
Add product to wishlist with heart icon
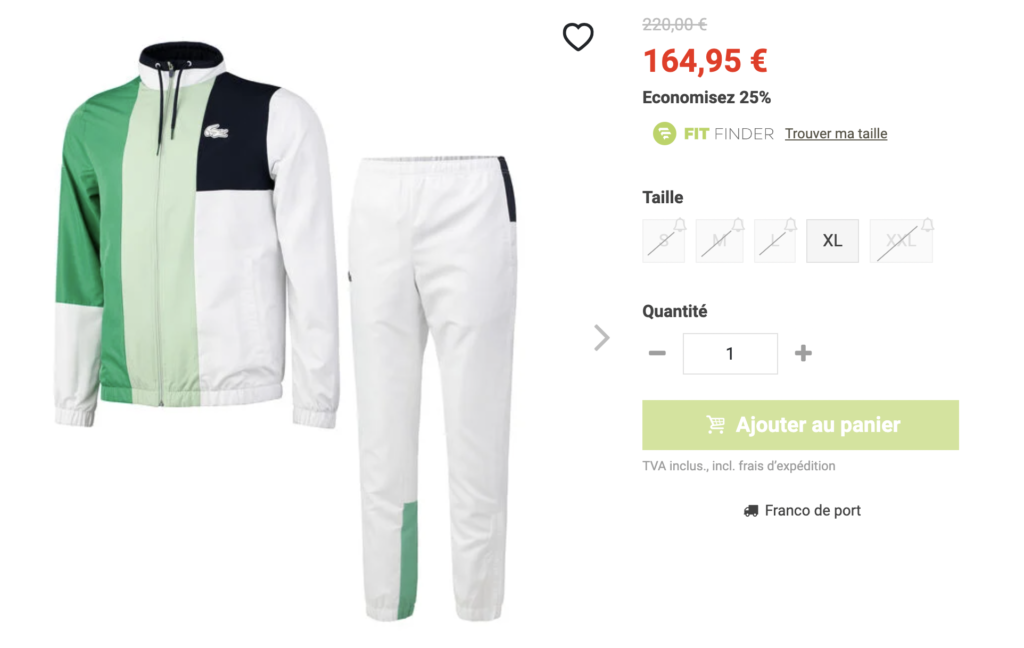pyautogui.click(x=578, y=37)
